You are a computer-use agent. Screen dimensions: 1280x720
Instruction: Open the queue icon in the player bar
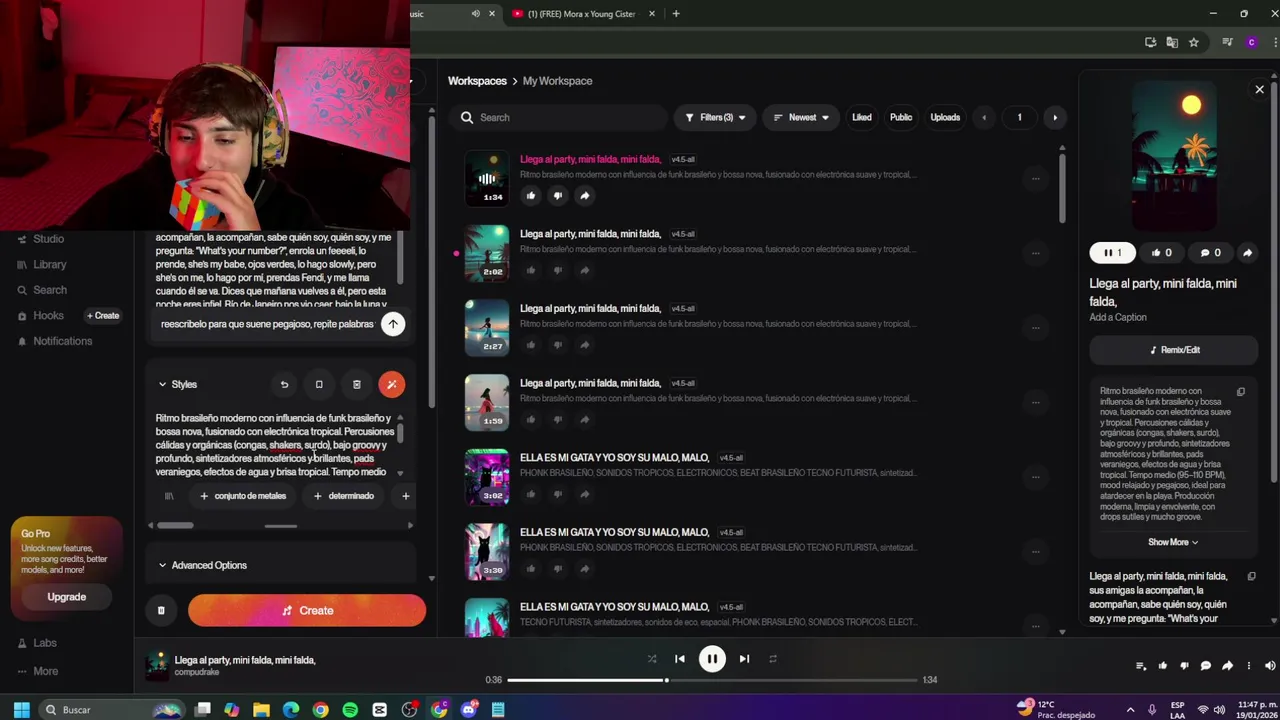click(x=1141, y=666)
